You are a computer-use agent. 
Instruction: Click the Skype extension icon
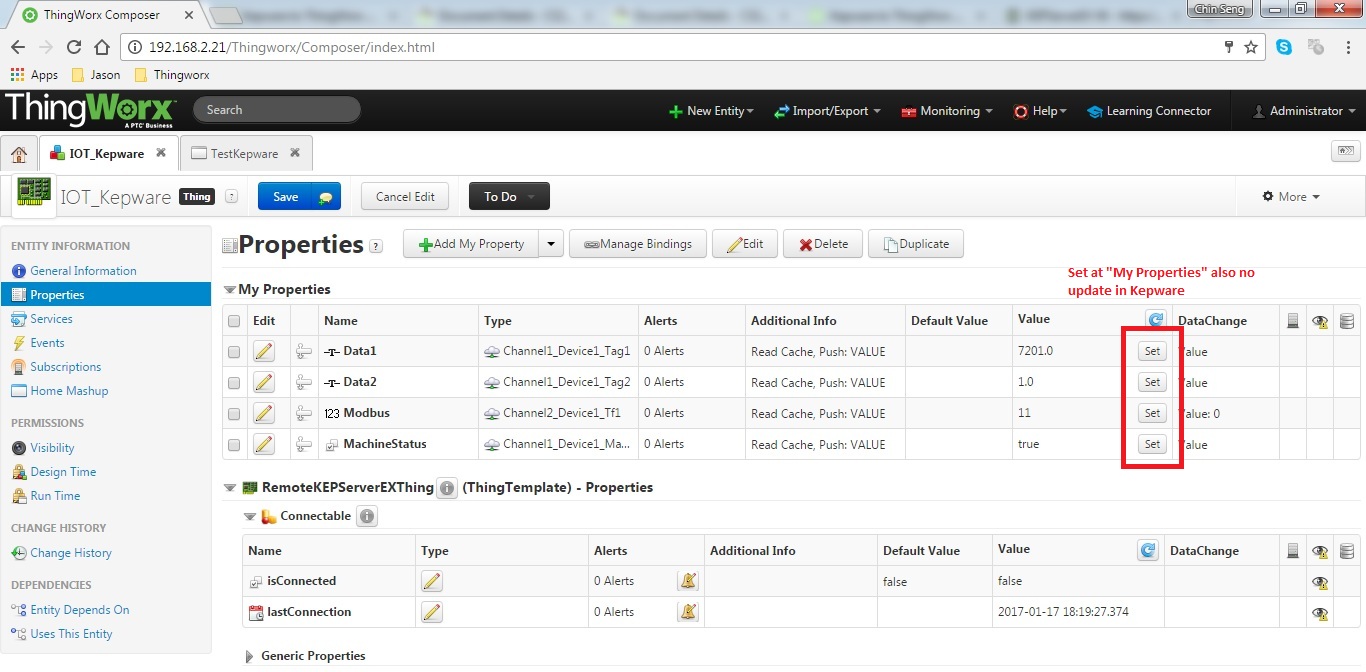pyautogui.click(x=1283, y=47)
